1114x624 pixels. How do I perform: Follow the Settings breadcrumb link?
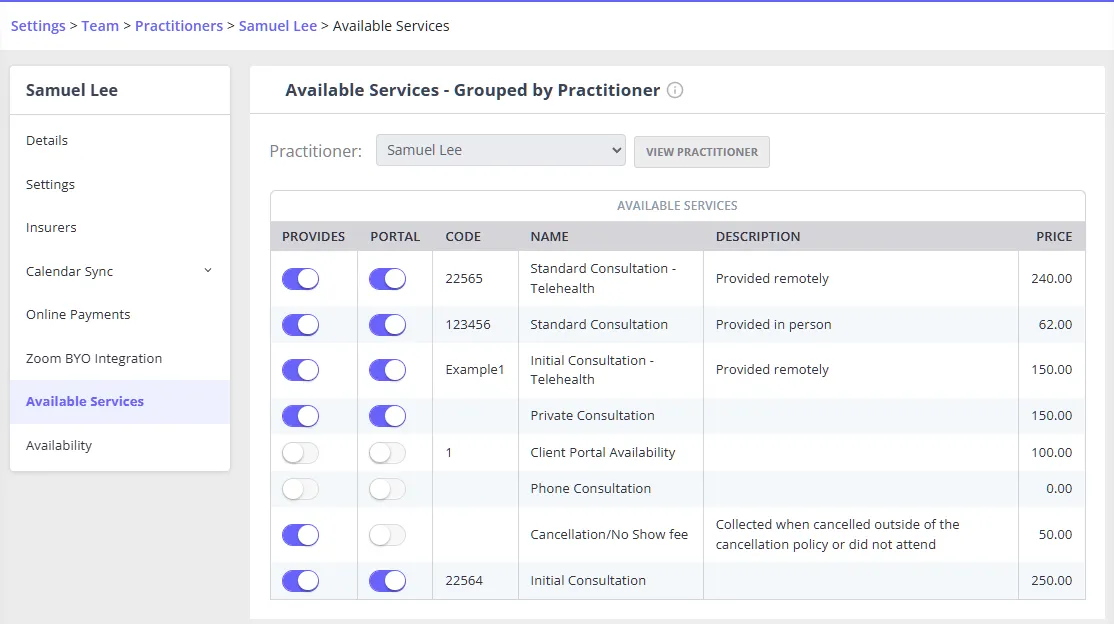click(x=38, y=26)
